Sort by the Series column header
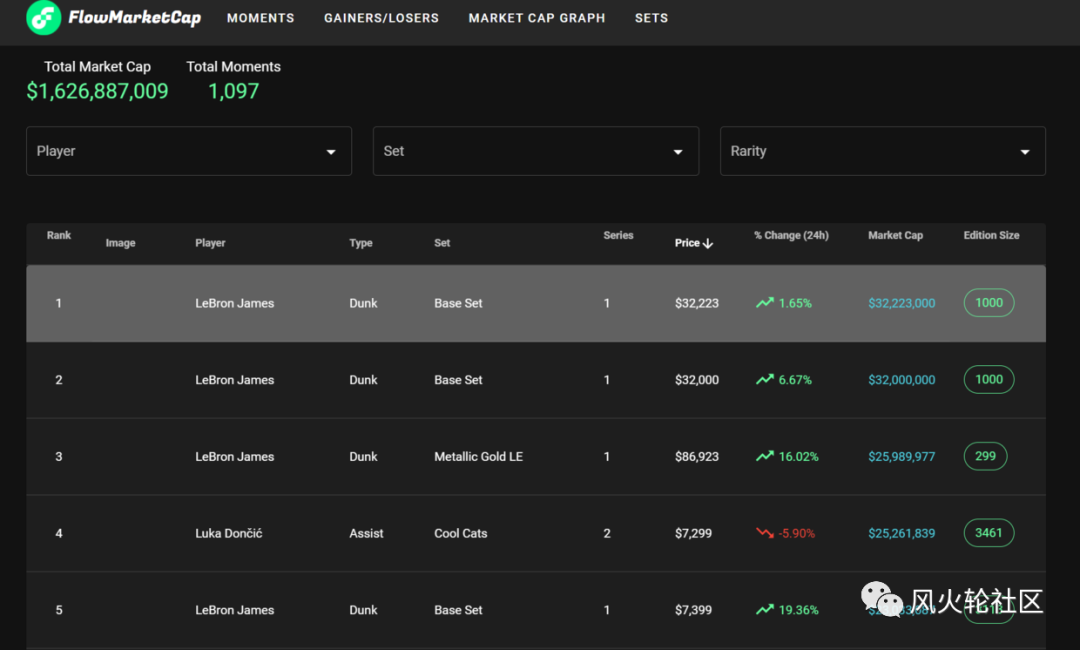 click(619, 235)
